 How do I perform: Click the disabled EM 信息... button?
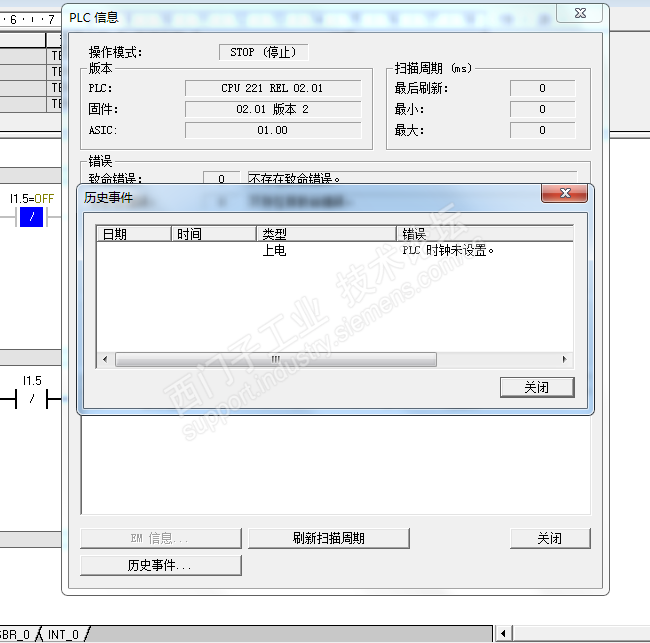pos(161,538)
